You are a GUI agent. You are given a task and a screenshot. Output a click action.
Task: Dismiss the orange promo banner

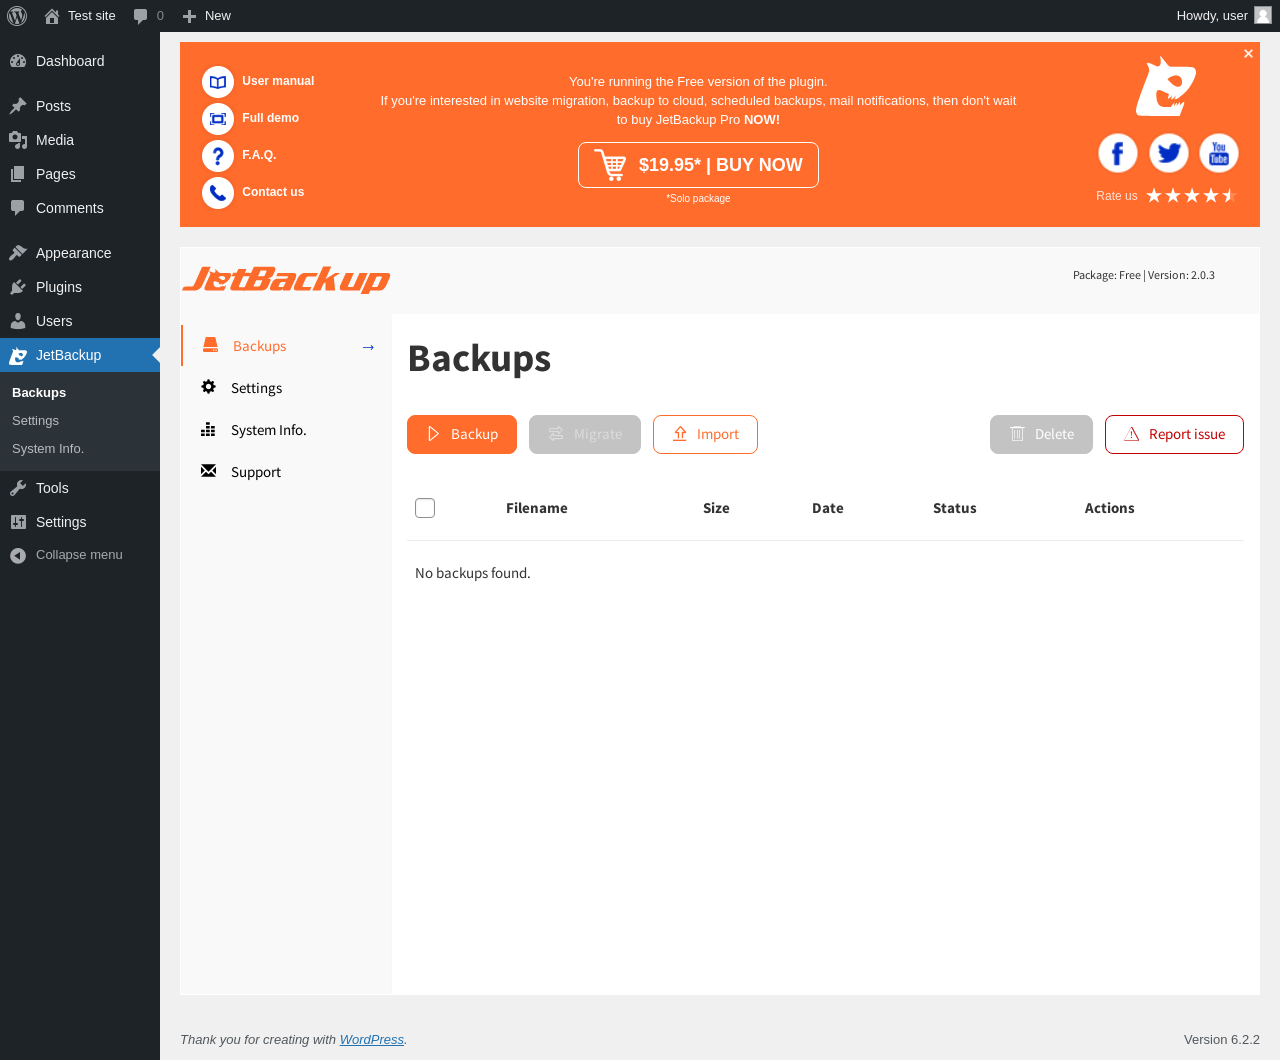1248,54
